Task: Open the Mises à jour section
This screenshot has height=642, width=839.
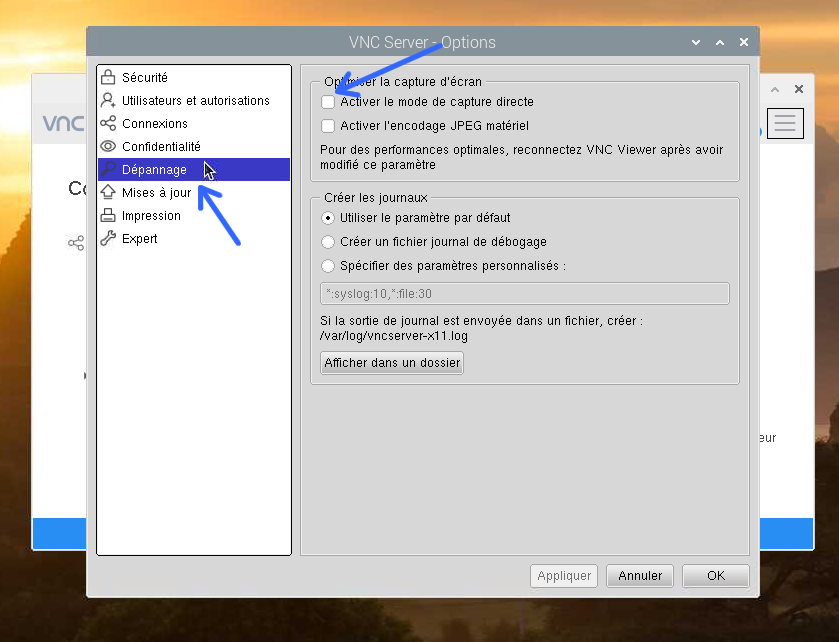Action: (194, 192)
